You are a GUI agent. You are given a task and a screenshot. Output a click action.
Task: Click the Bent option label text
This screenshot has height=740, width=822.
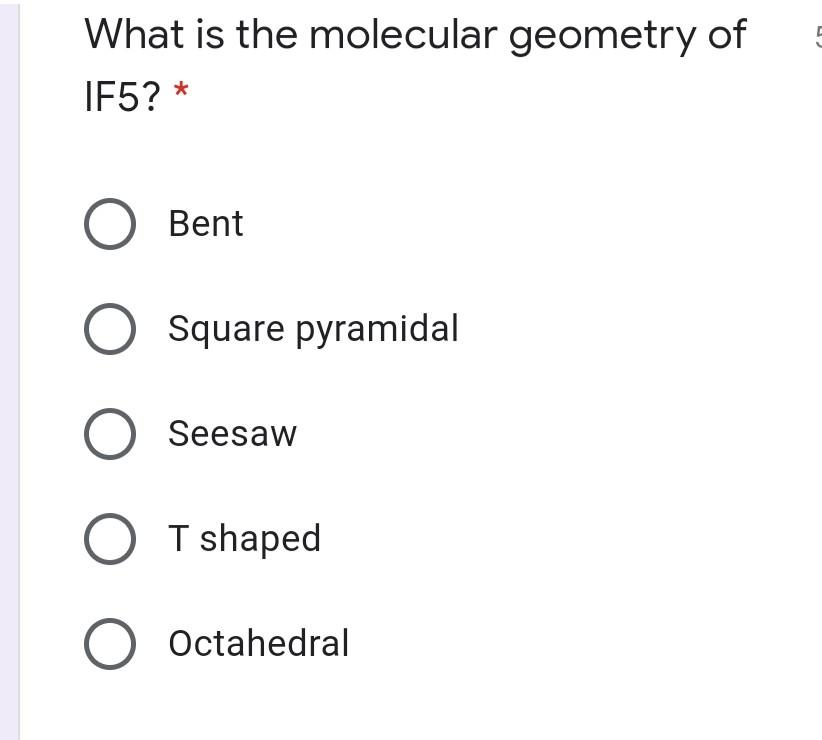click(x=205, y=224)
